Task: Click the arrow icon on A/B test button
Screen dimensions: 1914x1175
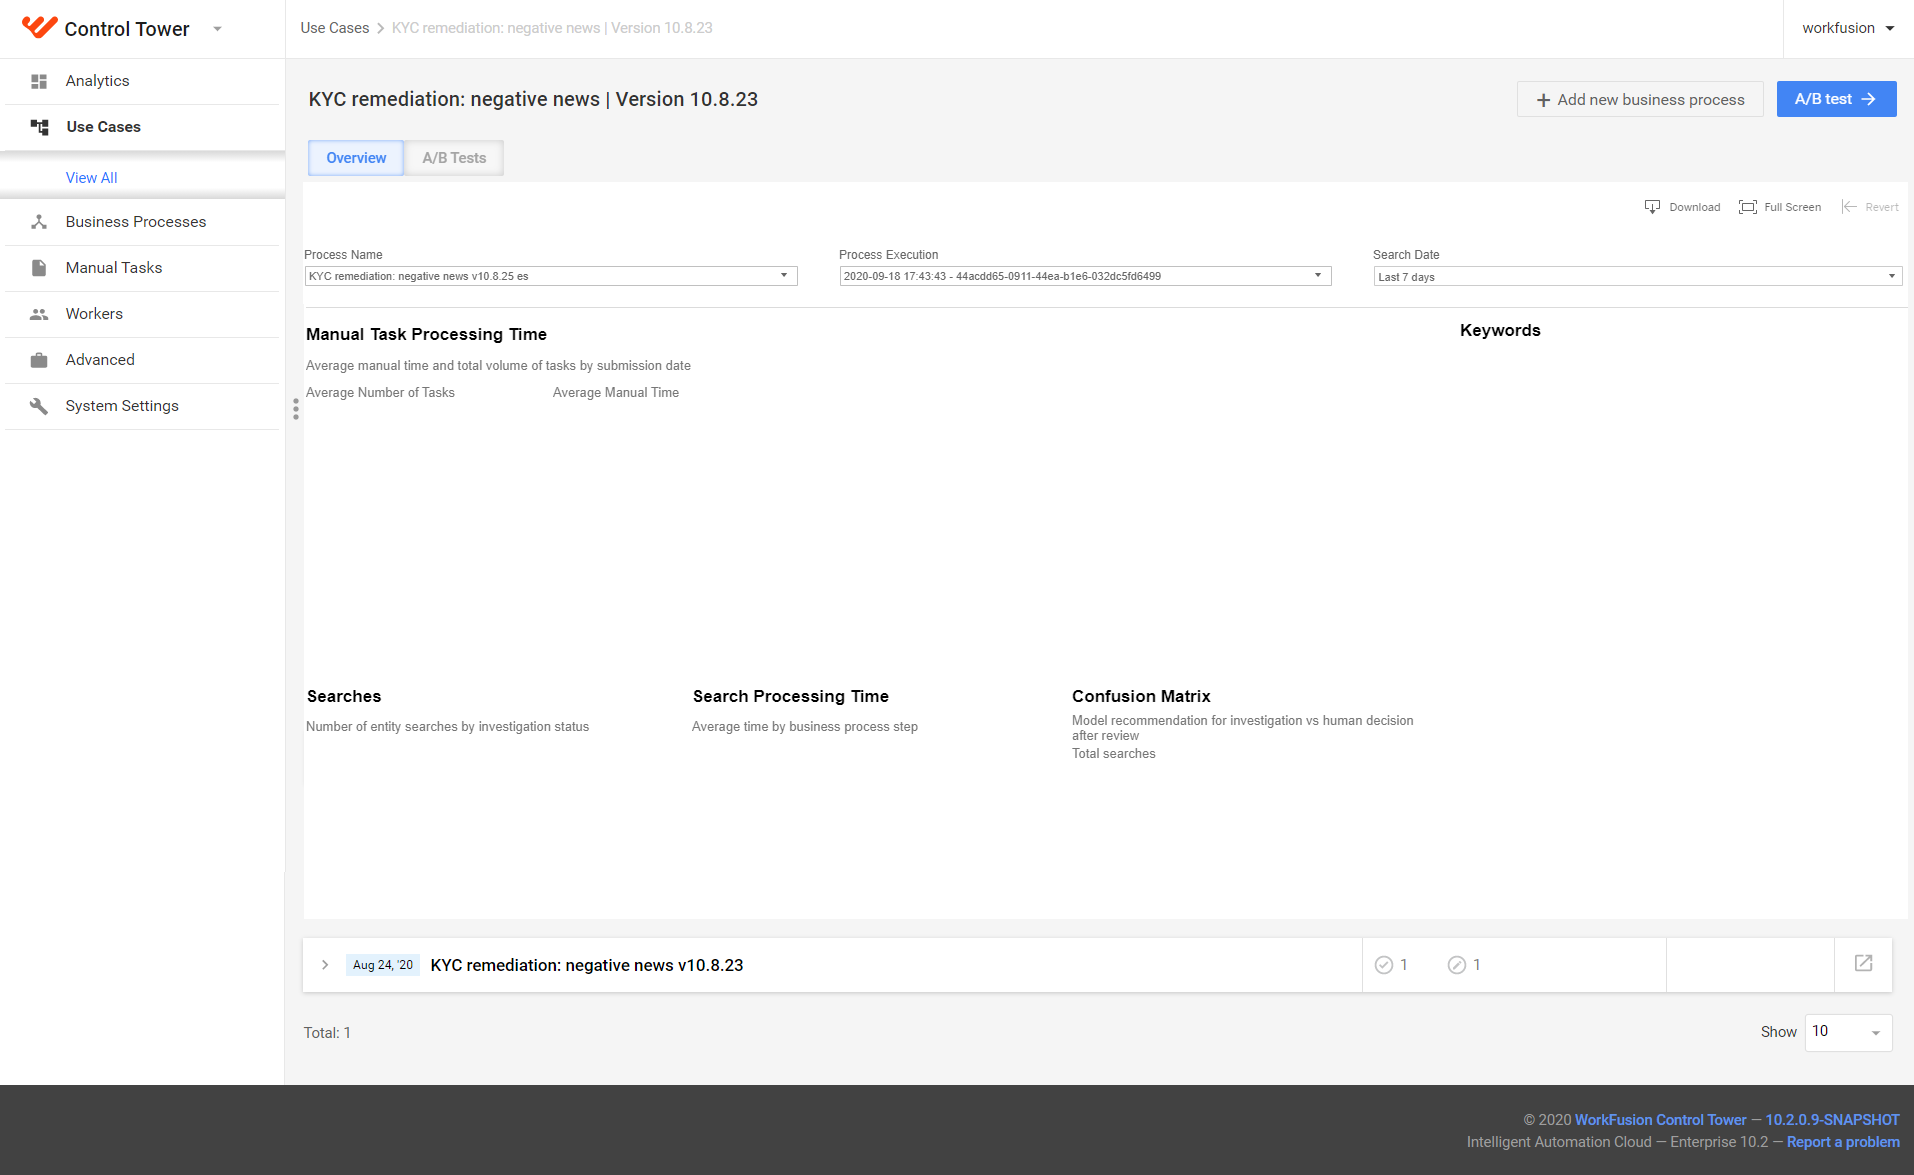Action: click(x=1868, y=99)
